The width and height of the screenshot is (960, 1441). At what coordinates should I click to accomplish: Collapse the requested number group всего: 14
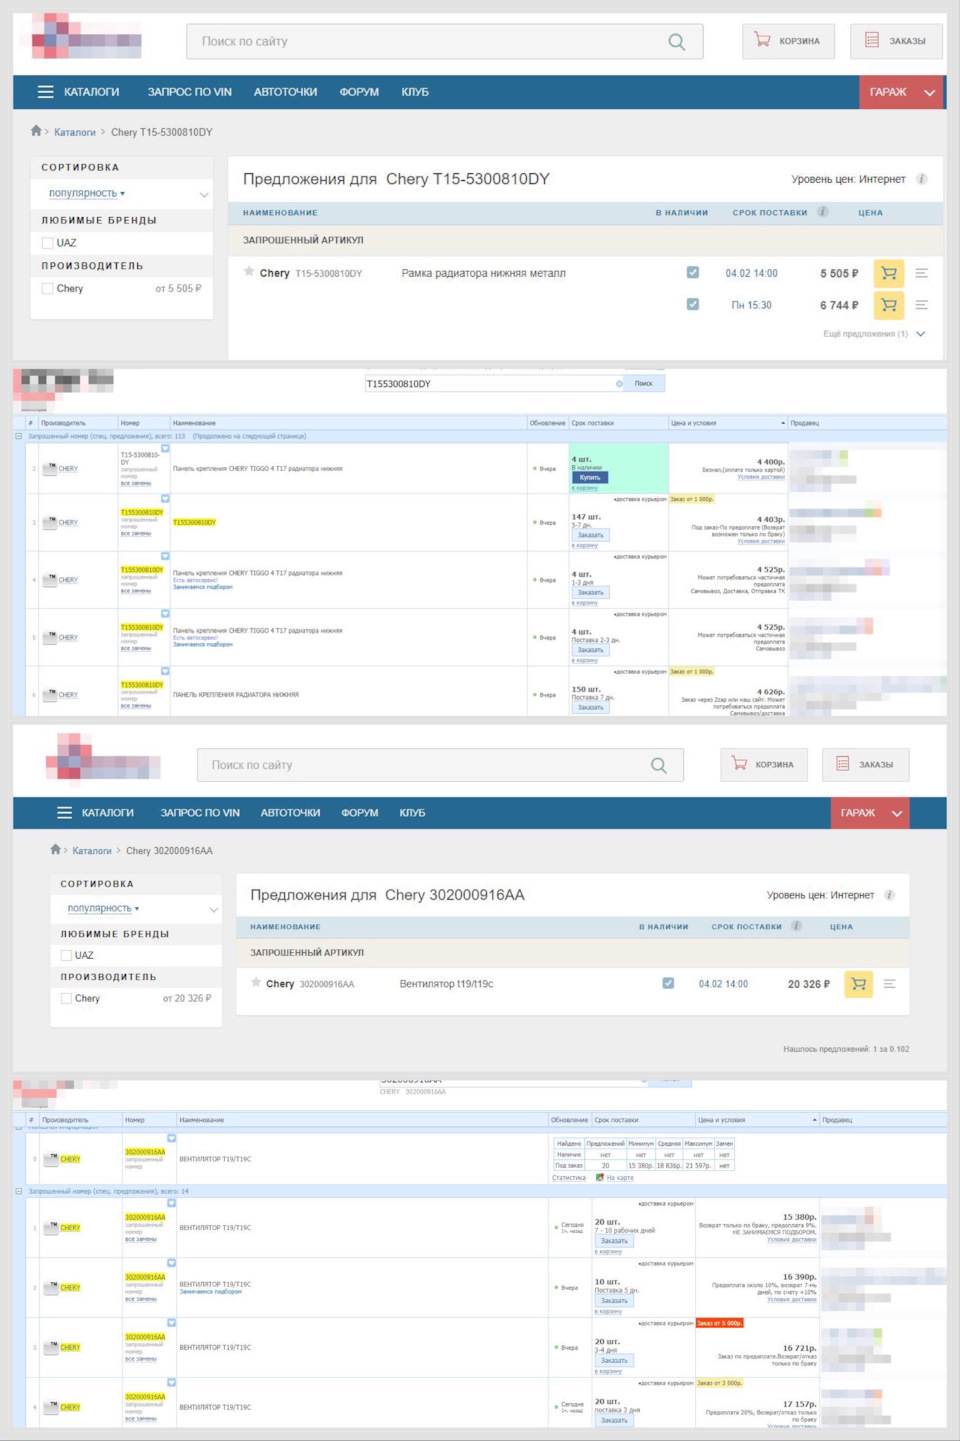click(x=19, y=1191)
